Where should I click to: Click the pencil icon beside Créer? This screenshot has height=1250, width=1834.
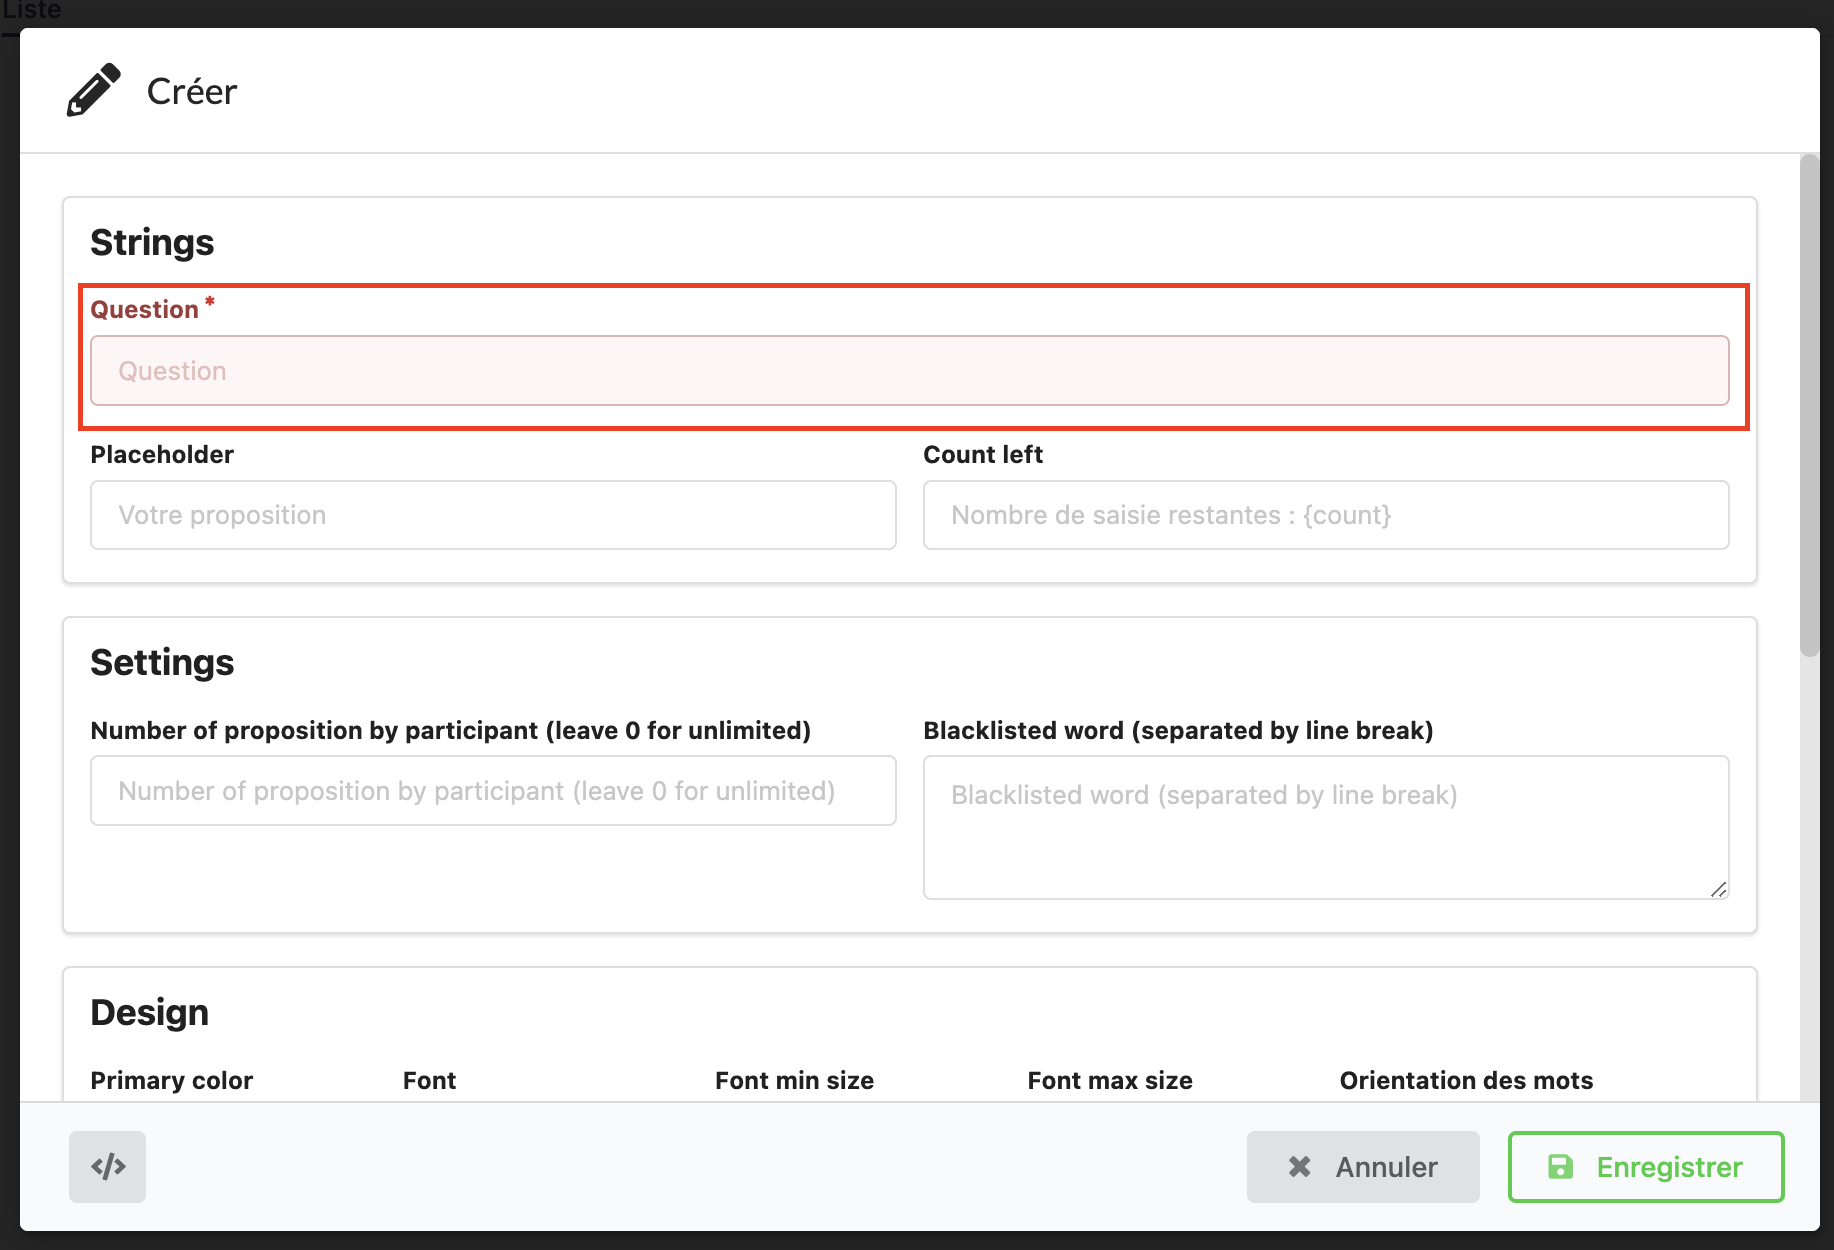[x=93, y=91]
